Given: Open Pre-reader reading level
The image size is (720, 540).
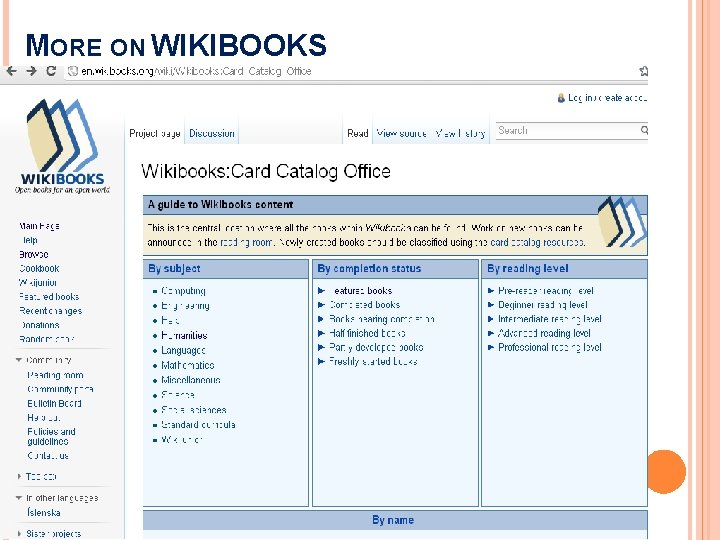Looking at the screenshot, I should (546, 291).
